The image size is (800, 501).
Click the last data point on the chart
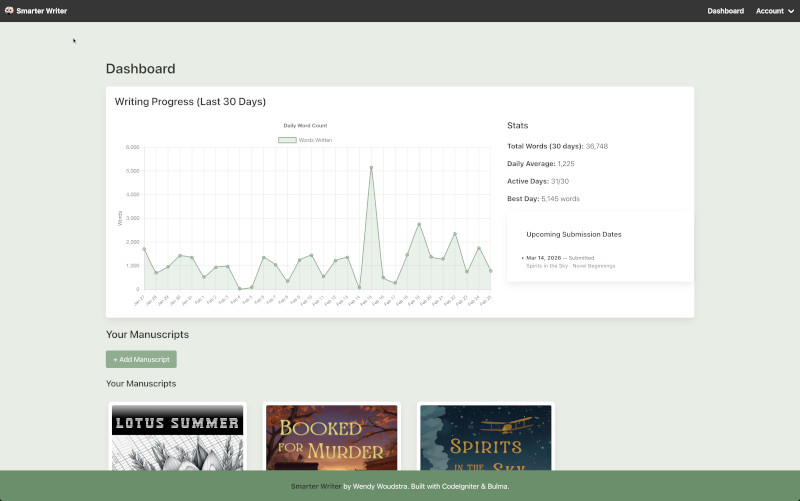pos(491,271)
